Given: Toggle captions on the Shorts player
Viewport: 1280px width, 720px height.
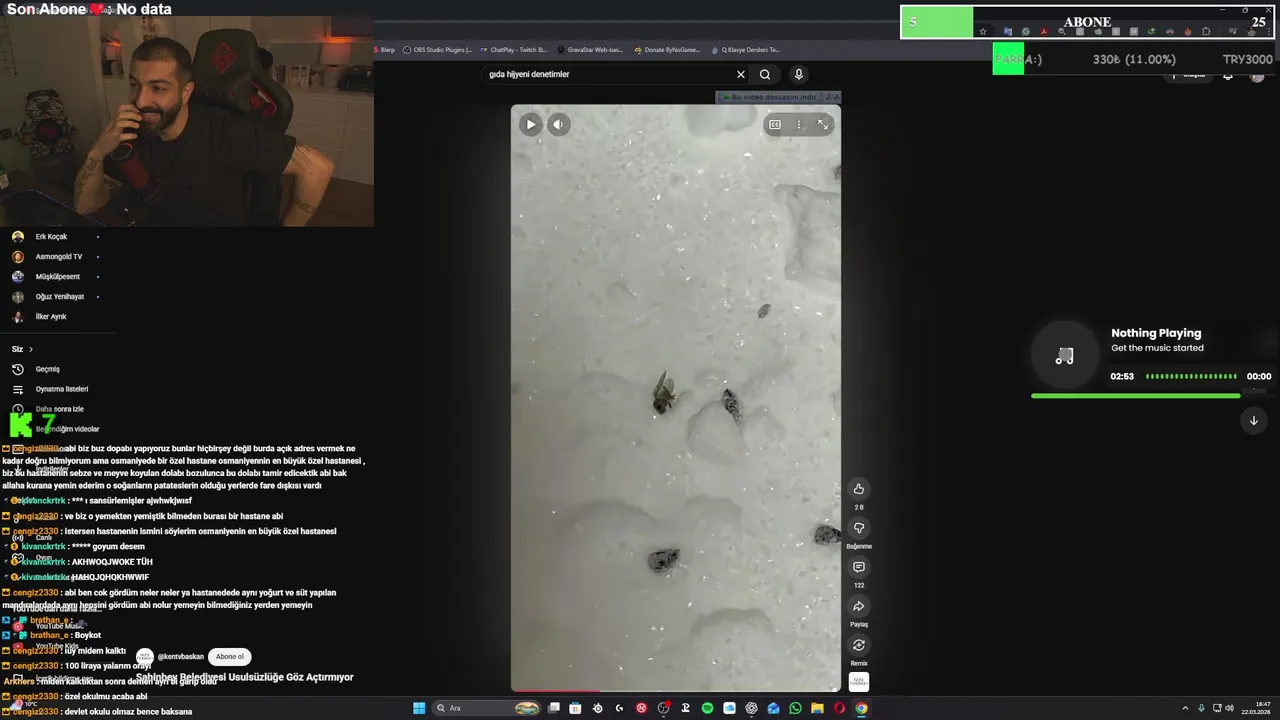Looking at the screenshot, I should pos(775,124).
